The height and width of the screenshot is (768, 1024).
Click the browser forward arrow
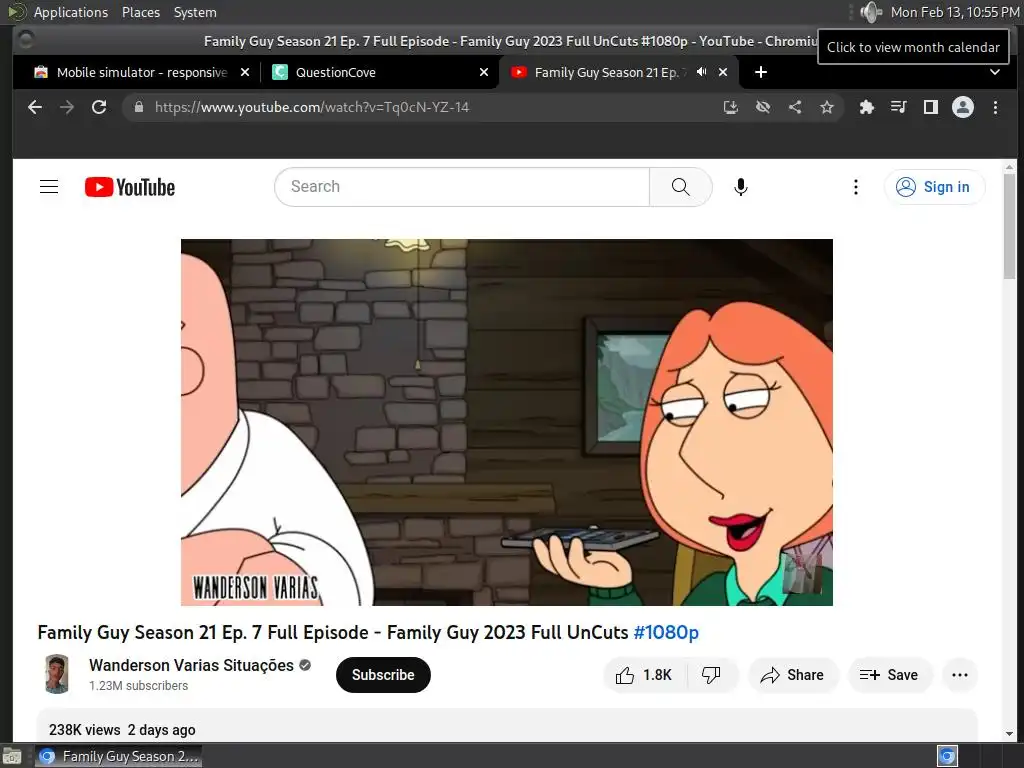[67, 107]
